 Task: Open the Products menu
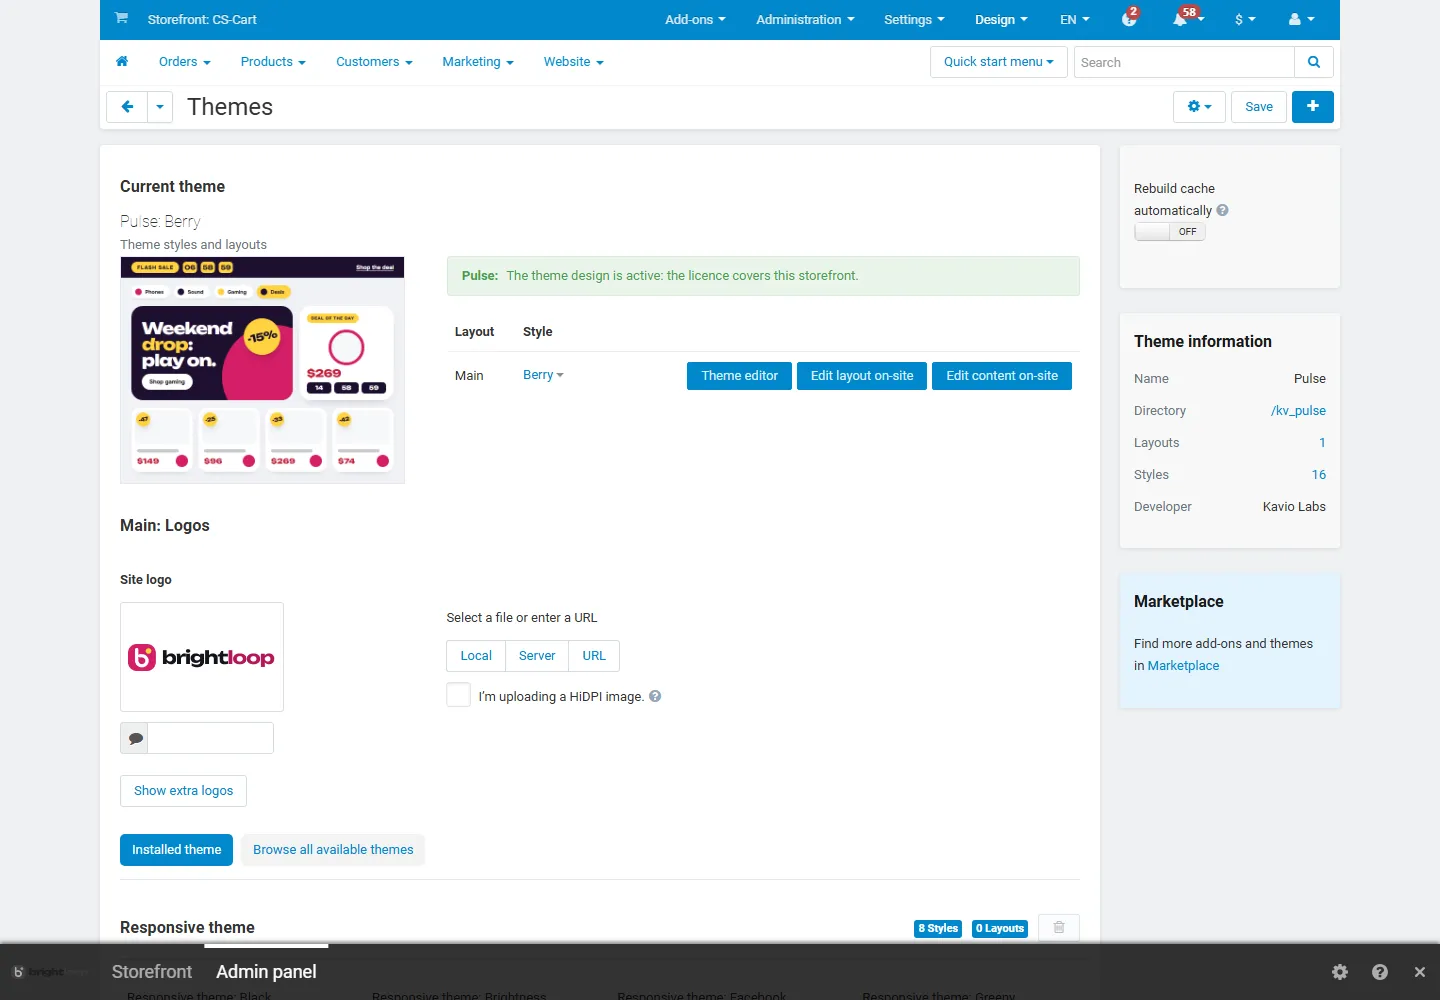(273, 62)
